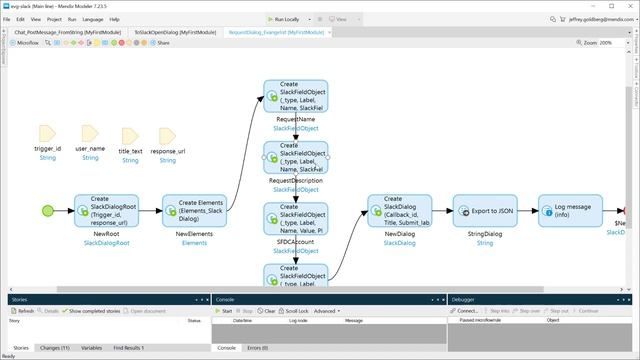Select the Create SlackDialog activity node
The image size is (640, 360).
[x=400, y=211]
